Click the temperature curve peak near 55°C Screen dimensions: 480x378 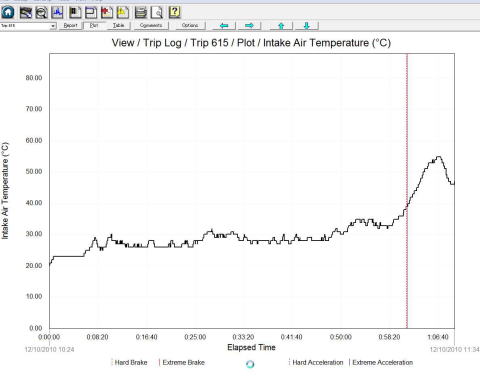coord(439,157)
